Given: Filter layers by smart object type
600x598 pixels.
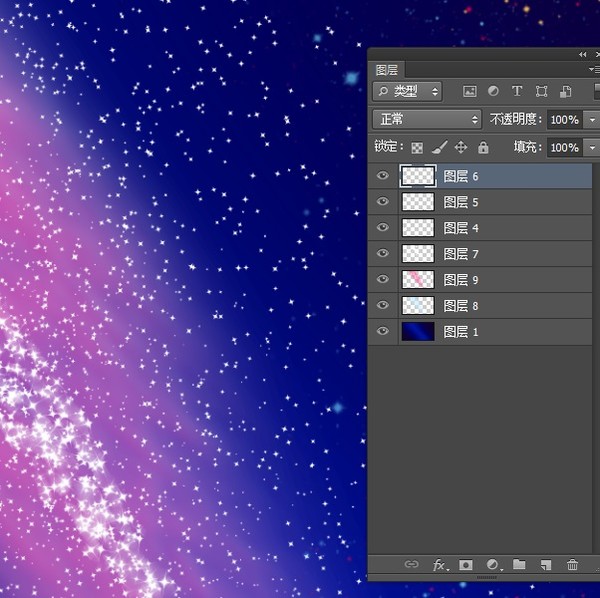Looking at the screenshot, I should click(x=566, y=91).
